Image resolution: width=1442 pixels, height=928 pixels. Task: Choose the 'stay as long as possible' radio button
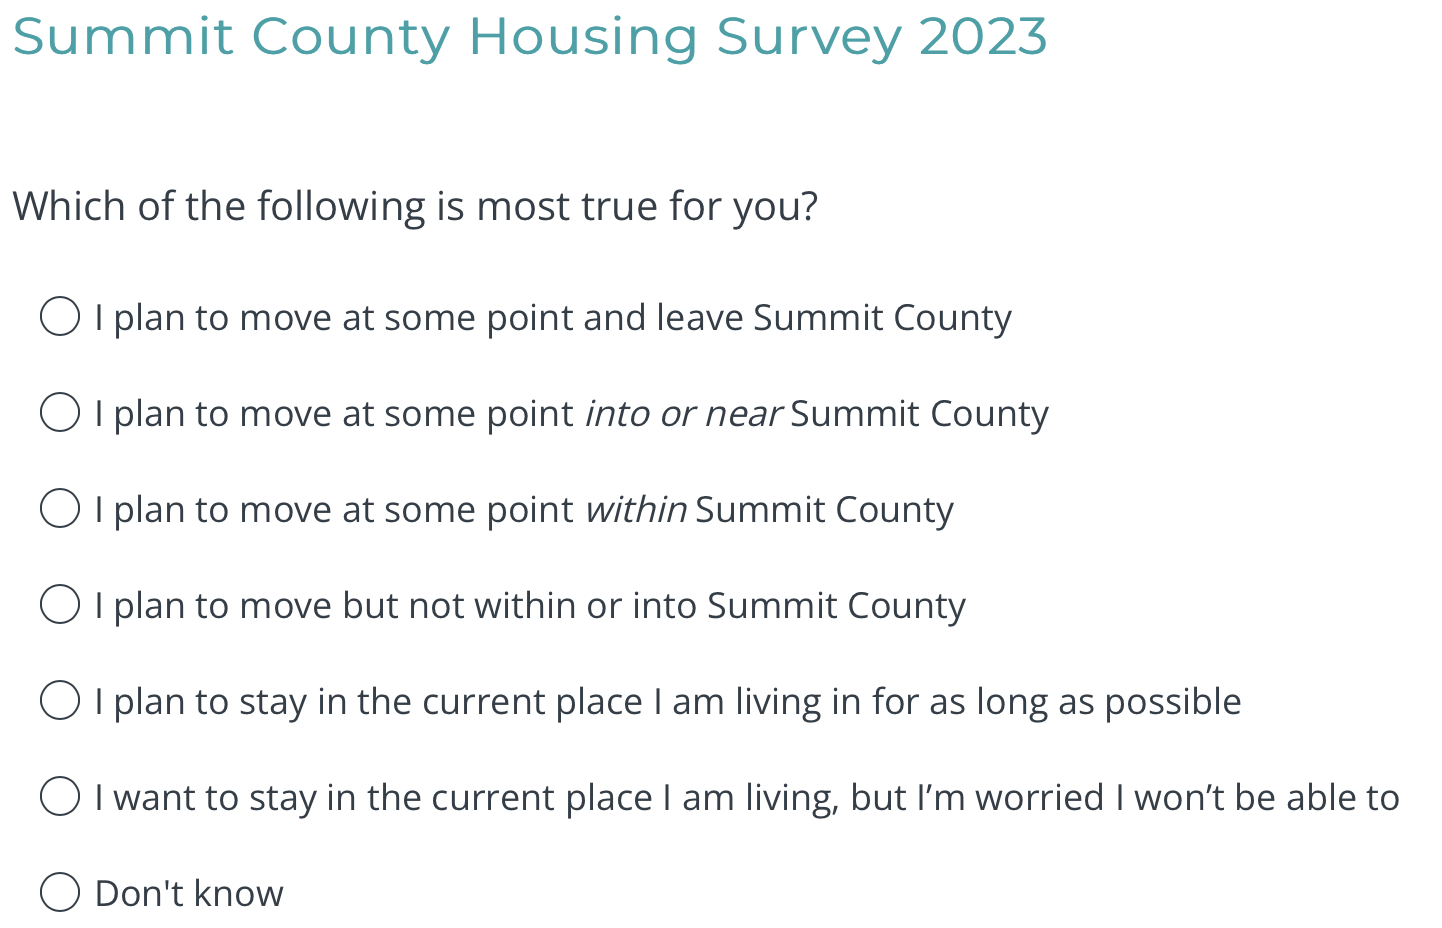click(60, 701)
